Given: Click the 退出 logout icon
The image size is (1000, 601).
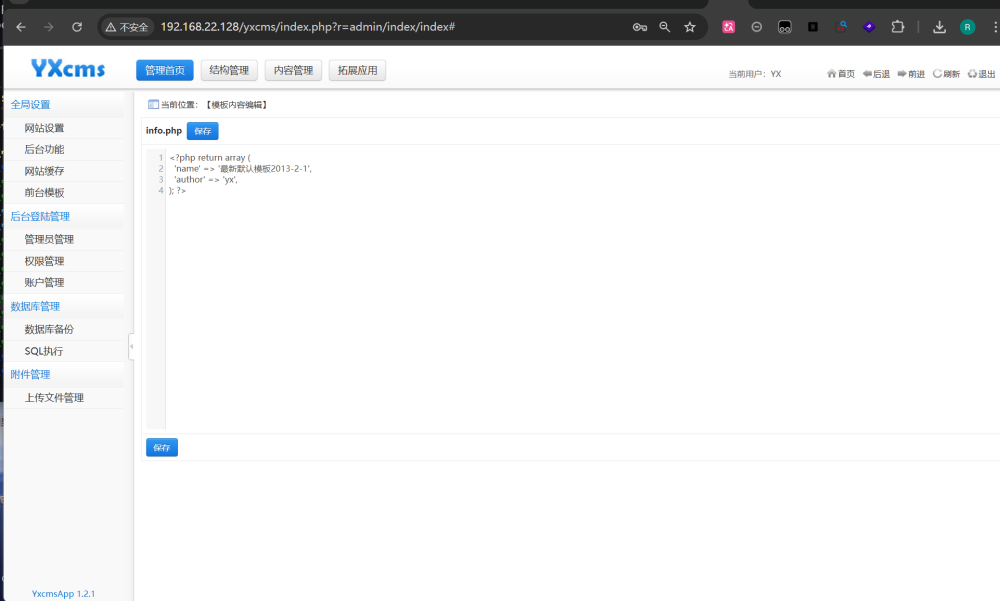Looking at the screenshot, I should [981, 74].
